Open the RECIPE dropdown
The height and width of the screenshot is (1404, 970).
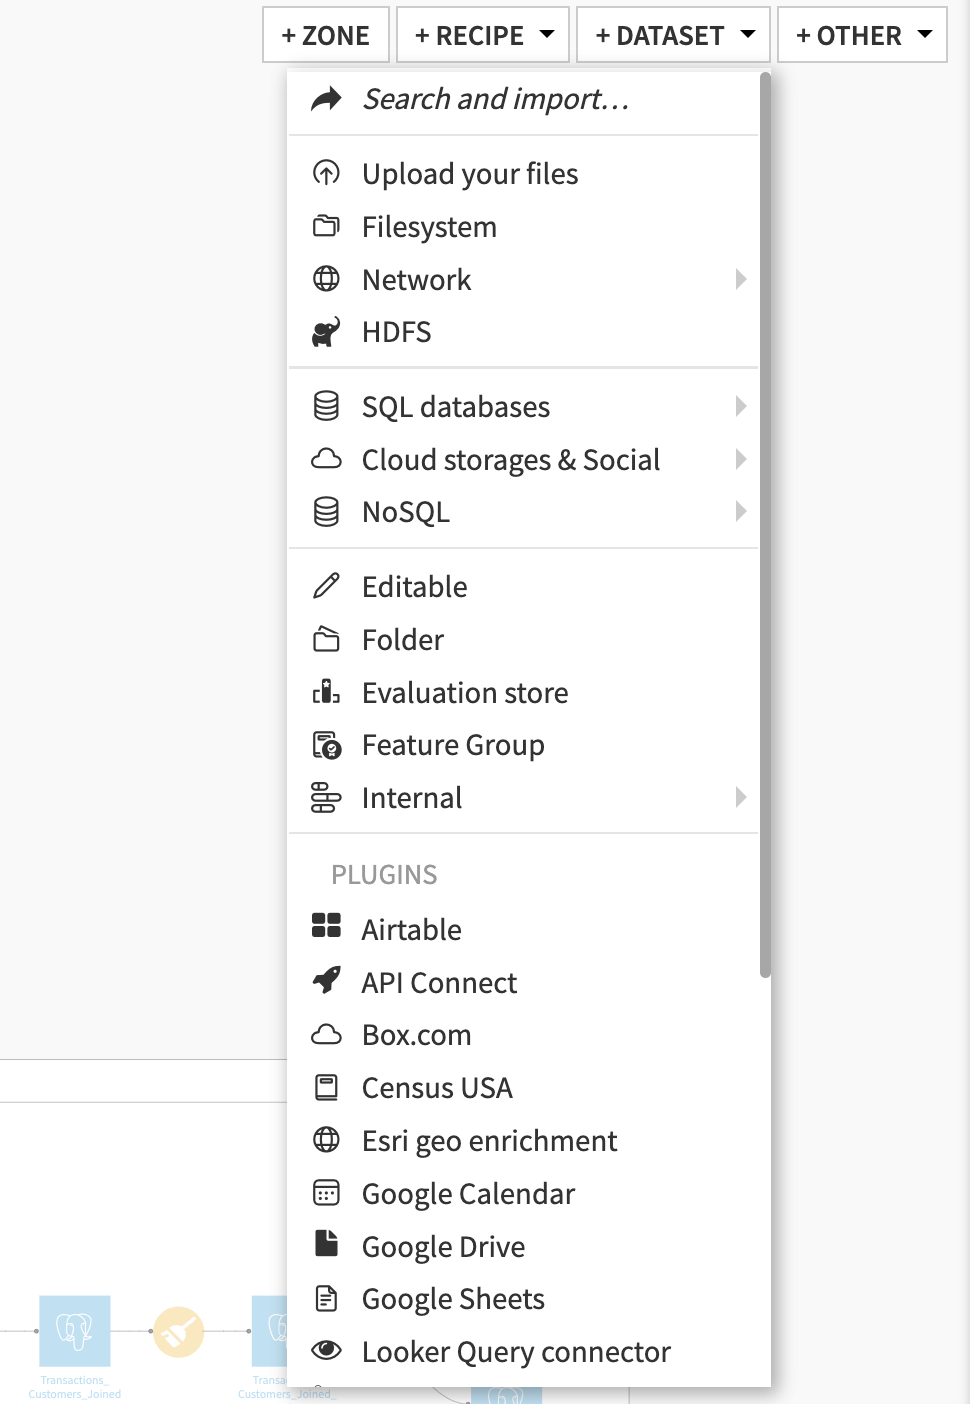(x=483, y=34)
